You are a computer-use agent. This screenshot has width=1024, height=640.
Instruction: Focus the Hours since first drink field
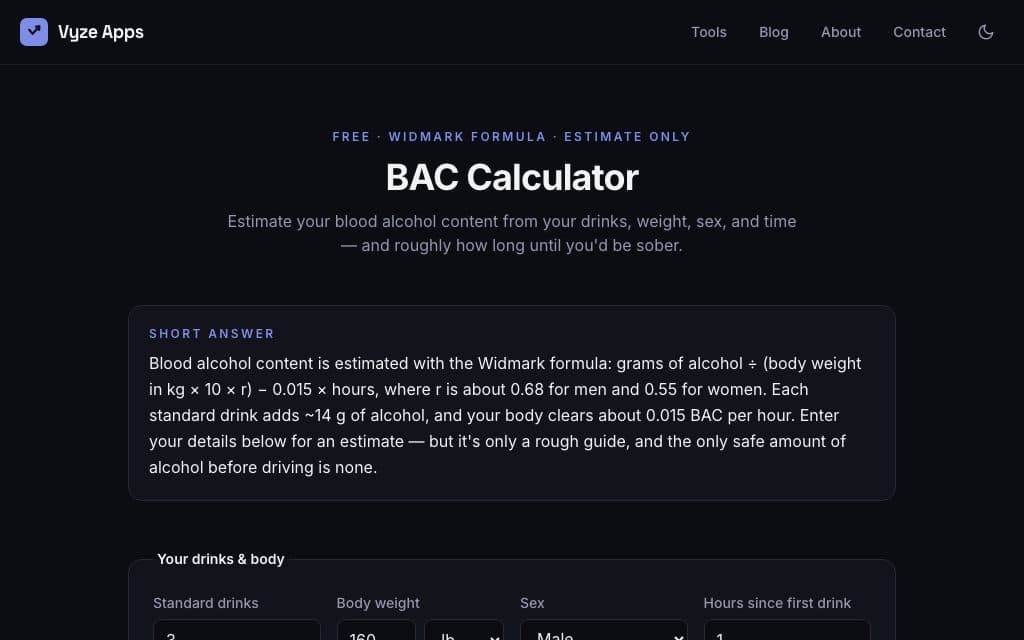point(787,631)
